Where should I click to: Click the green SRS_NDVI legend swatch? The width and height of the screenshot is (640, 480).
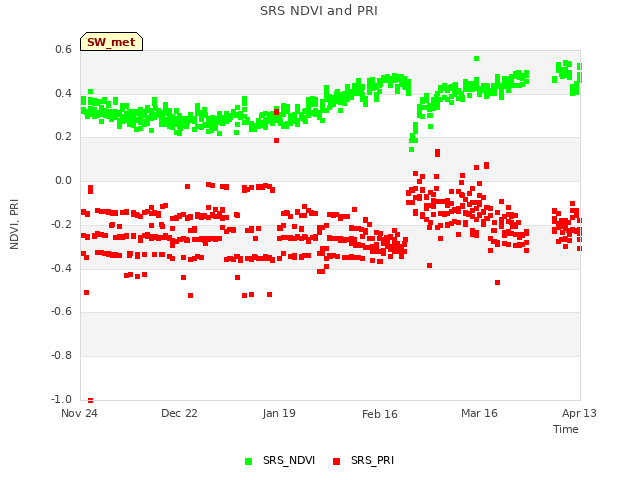click(x=248, y=461)
